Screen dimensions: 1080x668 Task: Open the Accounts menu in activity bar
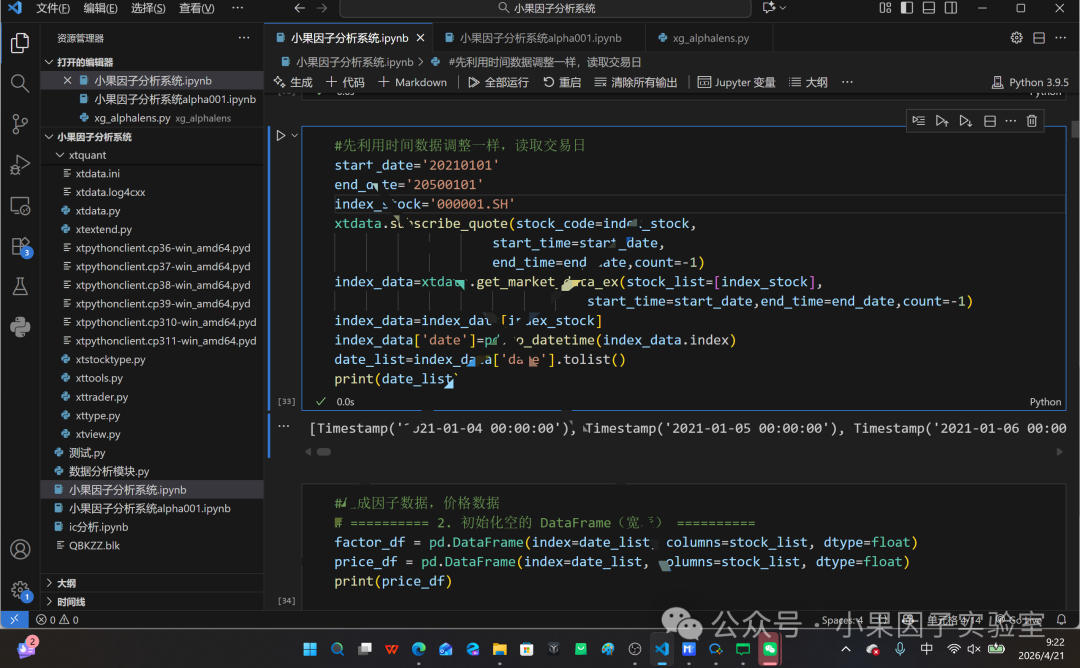[20, 549]
